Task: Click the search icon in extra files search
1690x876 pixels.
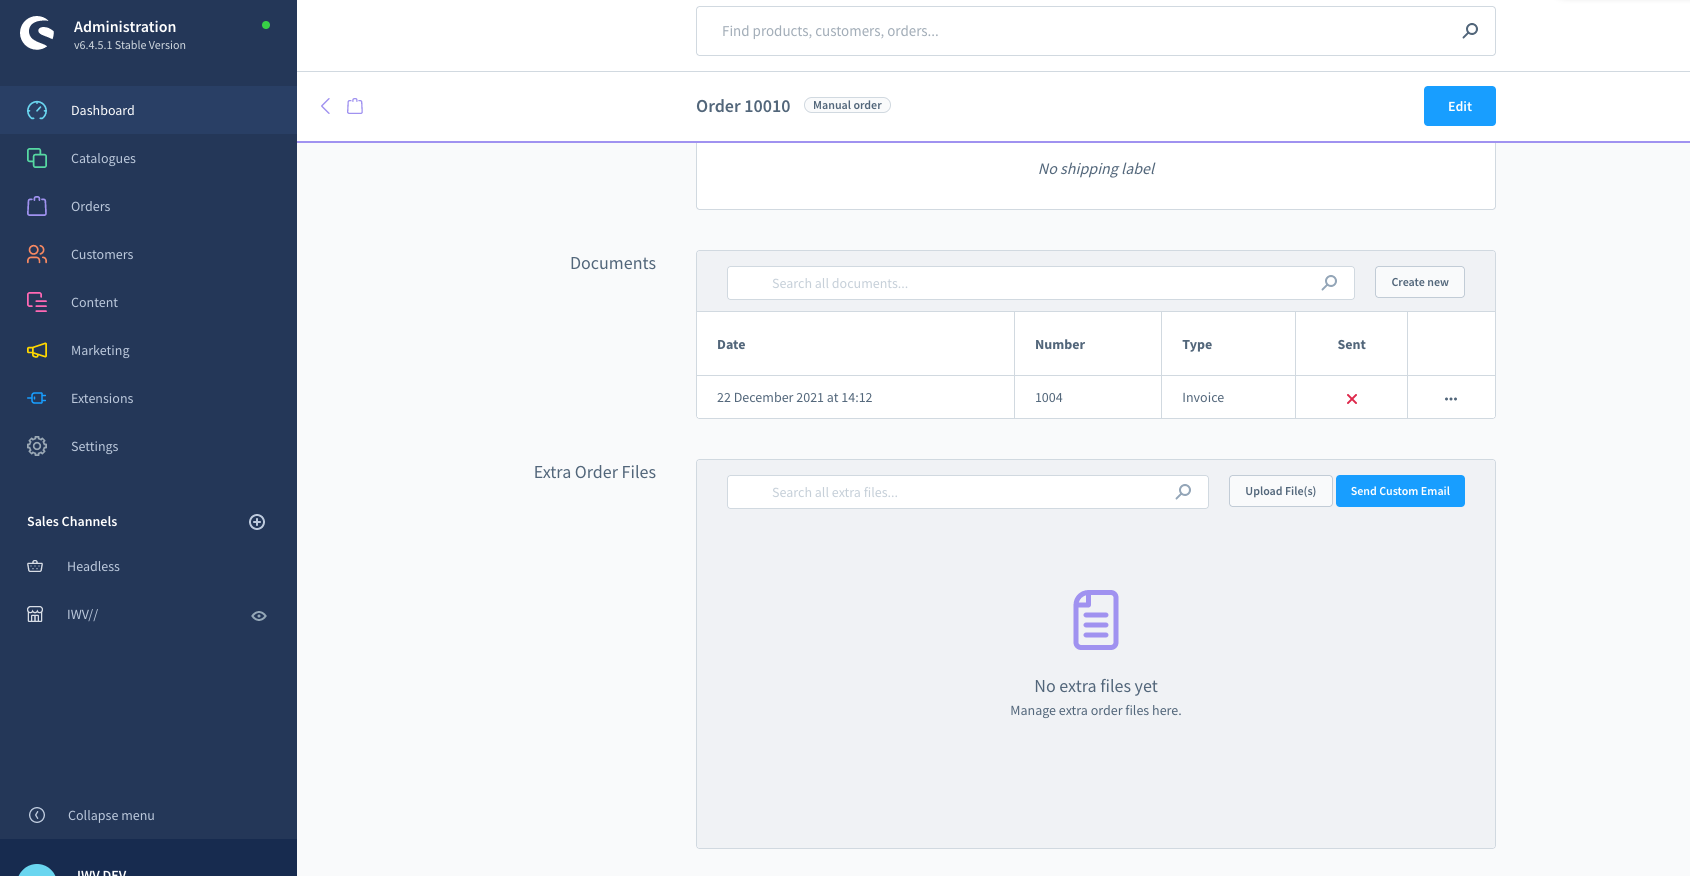Action: click(1183, 492)
